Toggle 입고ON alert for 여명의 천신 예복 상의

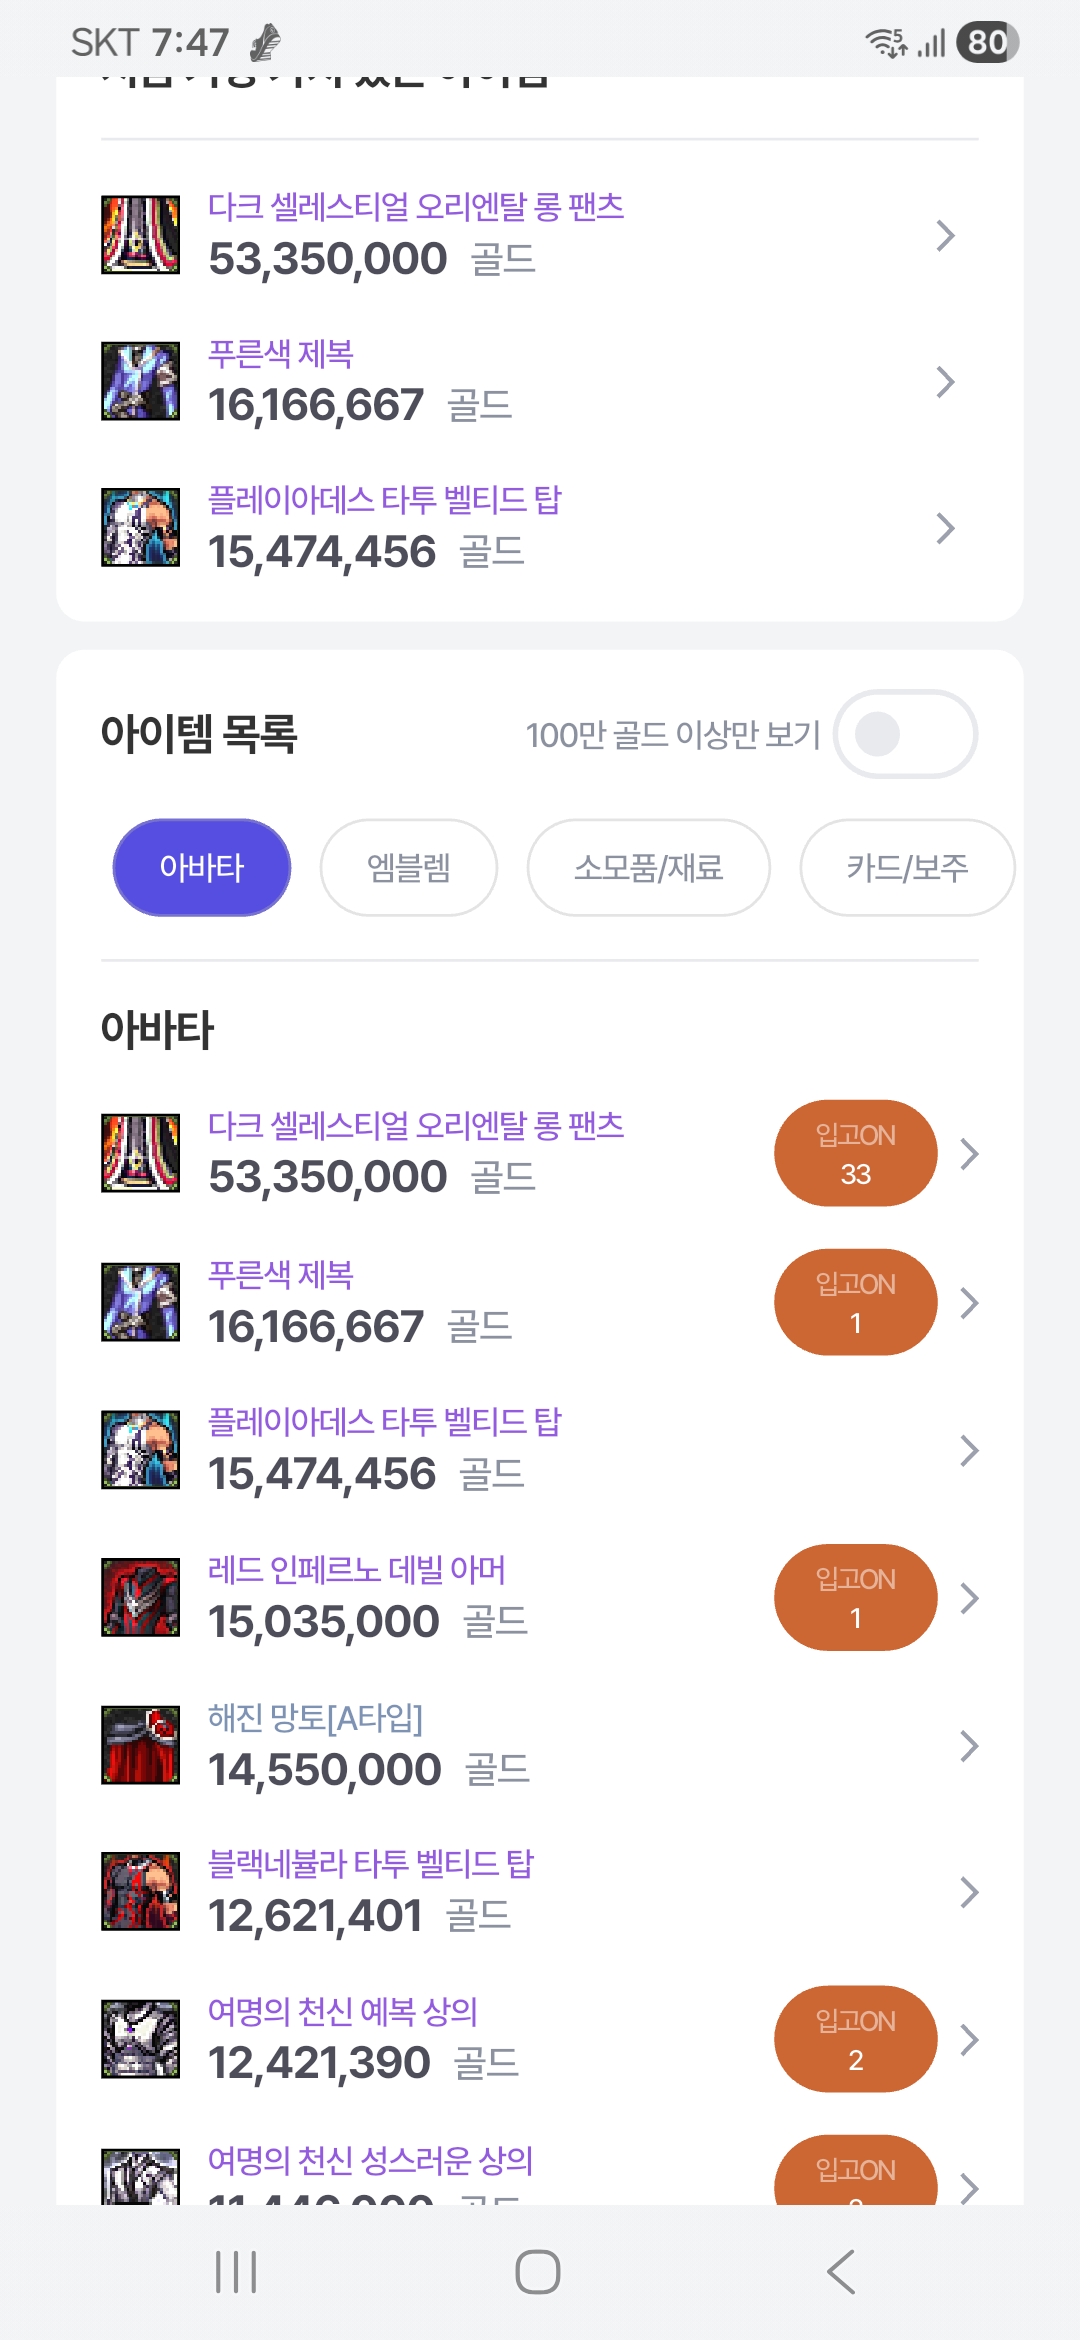tap(855, 2040)
